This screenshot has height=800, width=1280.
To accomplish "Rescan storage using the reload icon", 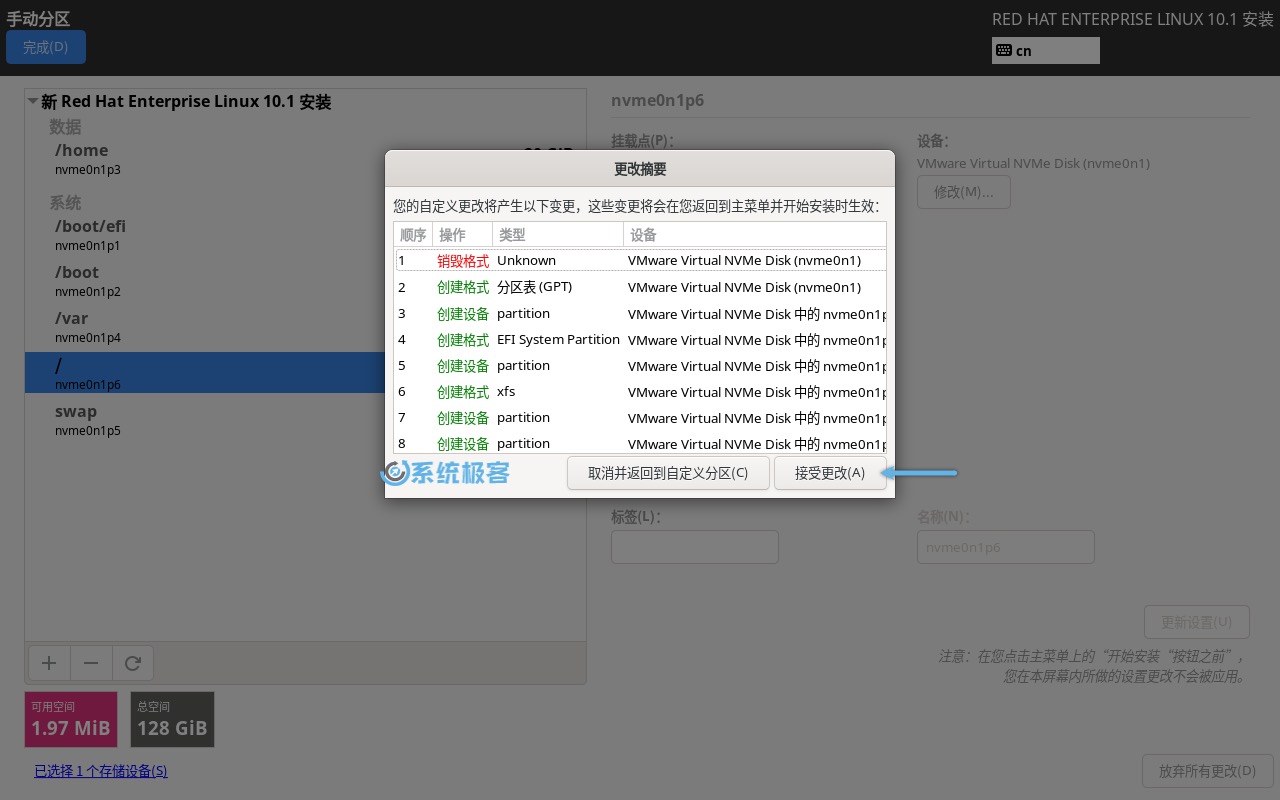I will click(133, 663).
